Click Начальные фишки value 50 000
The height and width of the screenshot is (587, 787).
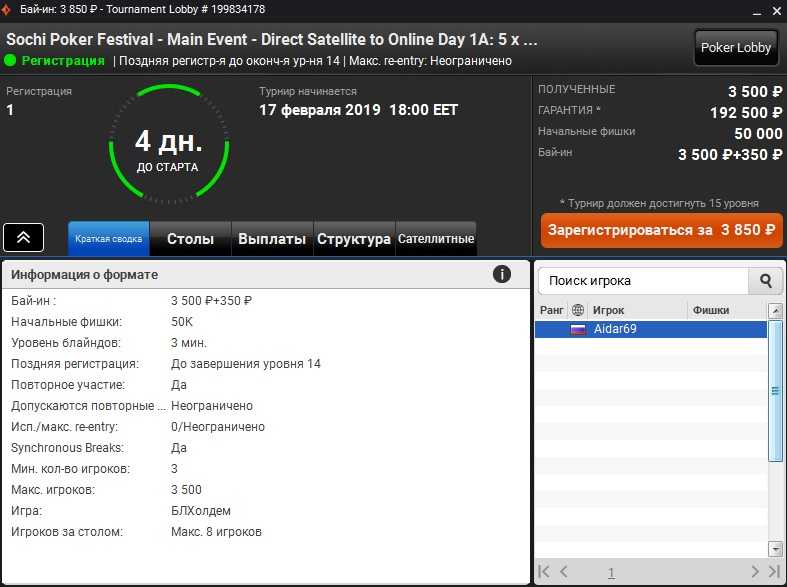coord(758,133)
